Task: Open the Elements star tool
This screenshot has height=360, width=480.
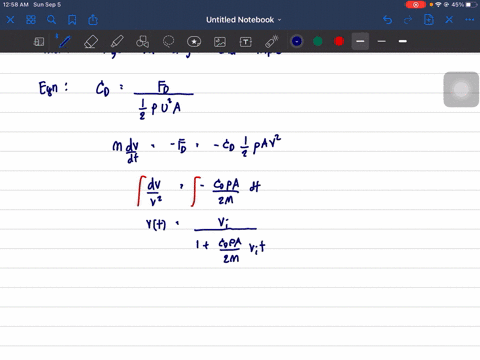Action: tap(194, 42)
